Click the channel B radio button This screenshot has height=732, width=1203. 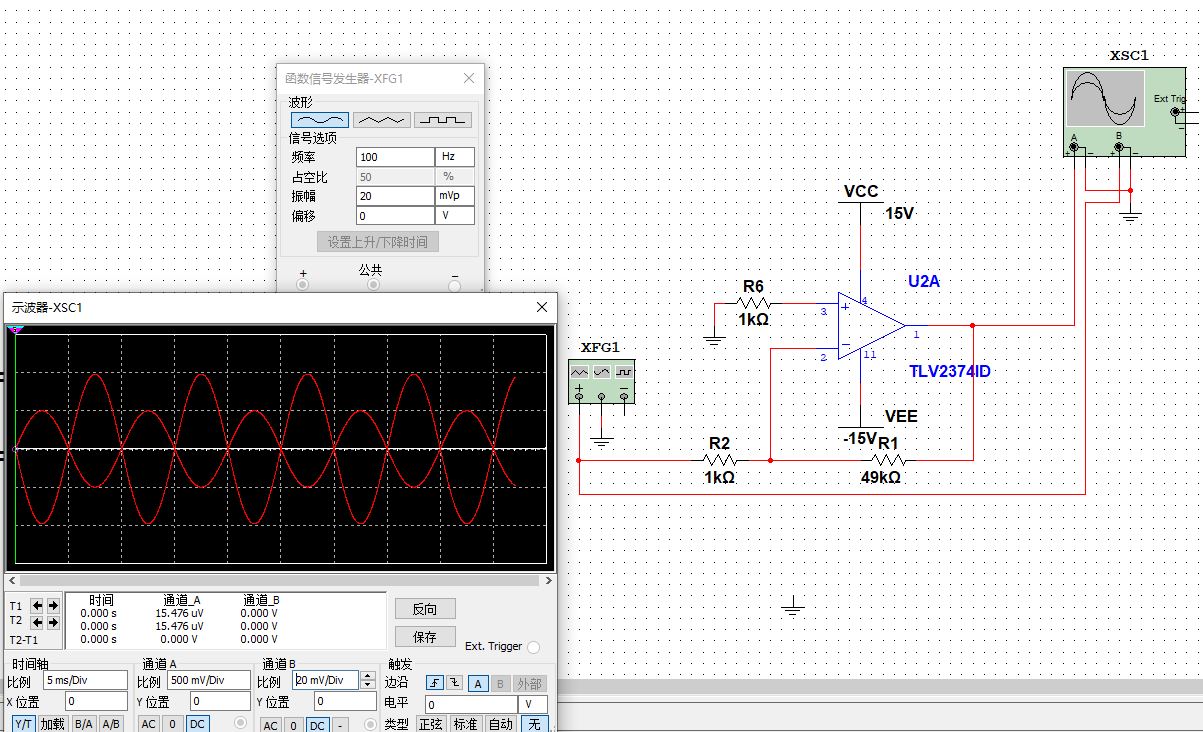pos(370,724)
